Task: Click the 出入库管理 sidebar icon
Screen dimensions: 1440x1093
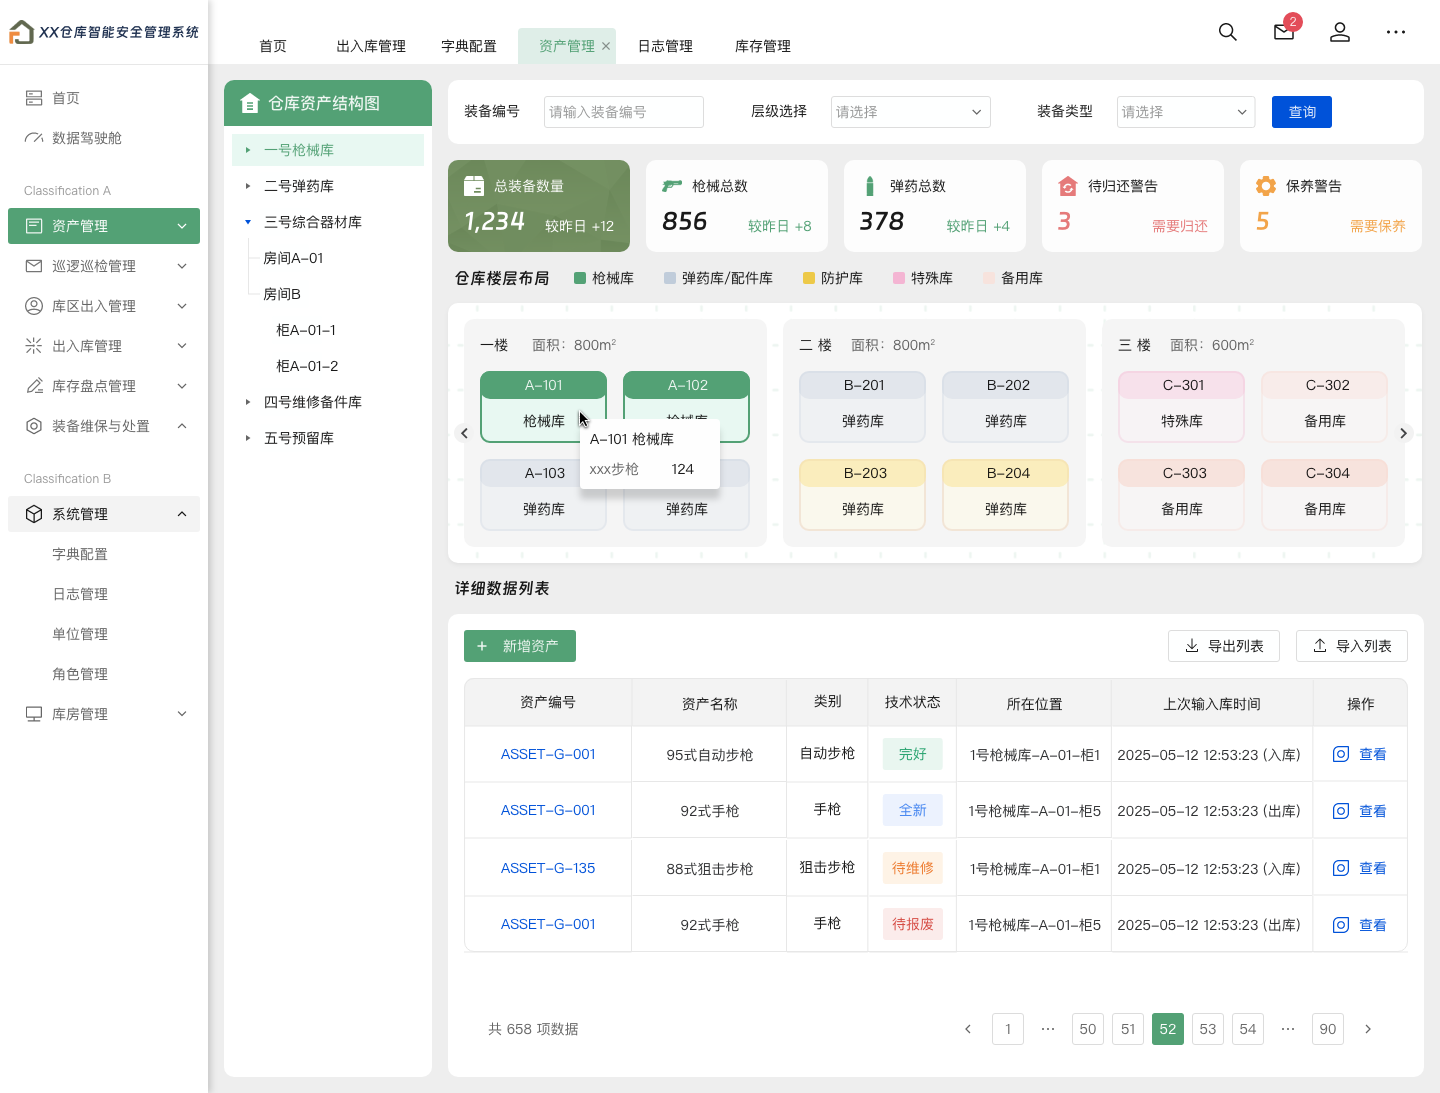Action: [34, 346]
